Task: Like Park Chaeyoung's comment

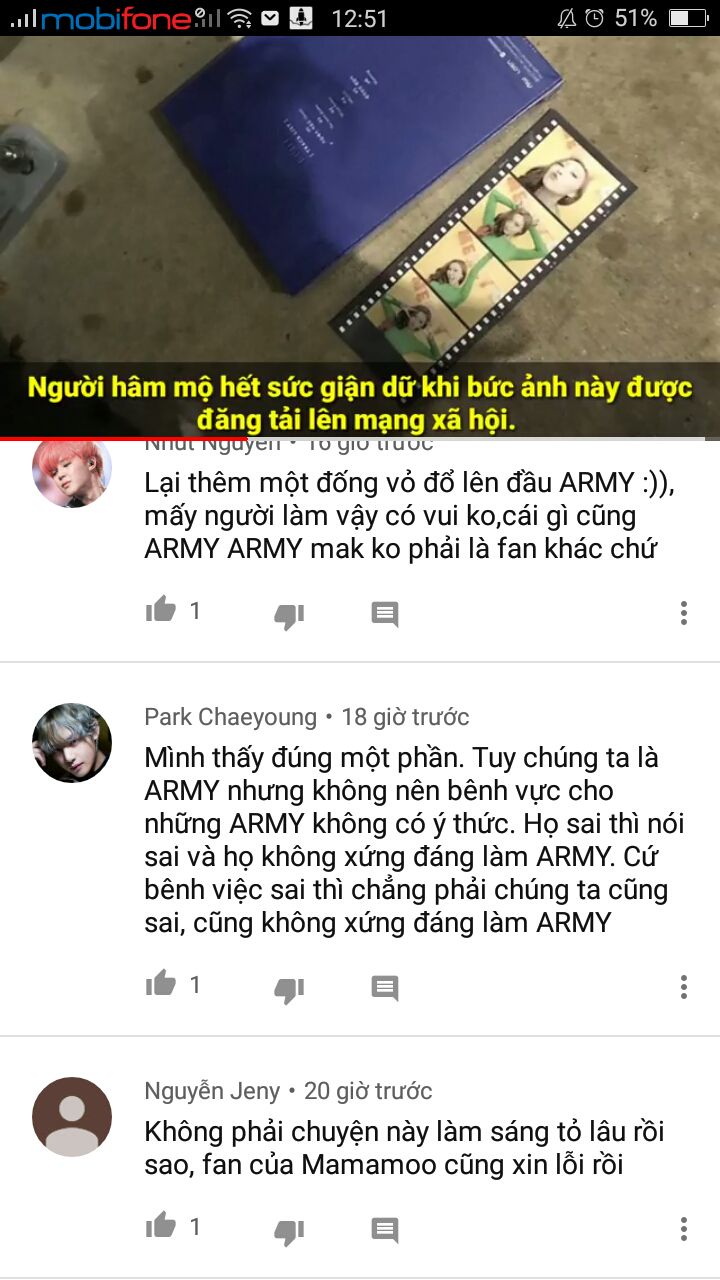Action: click(160, 984)
